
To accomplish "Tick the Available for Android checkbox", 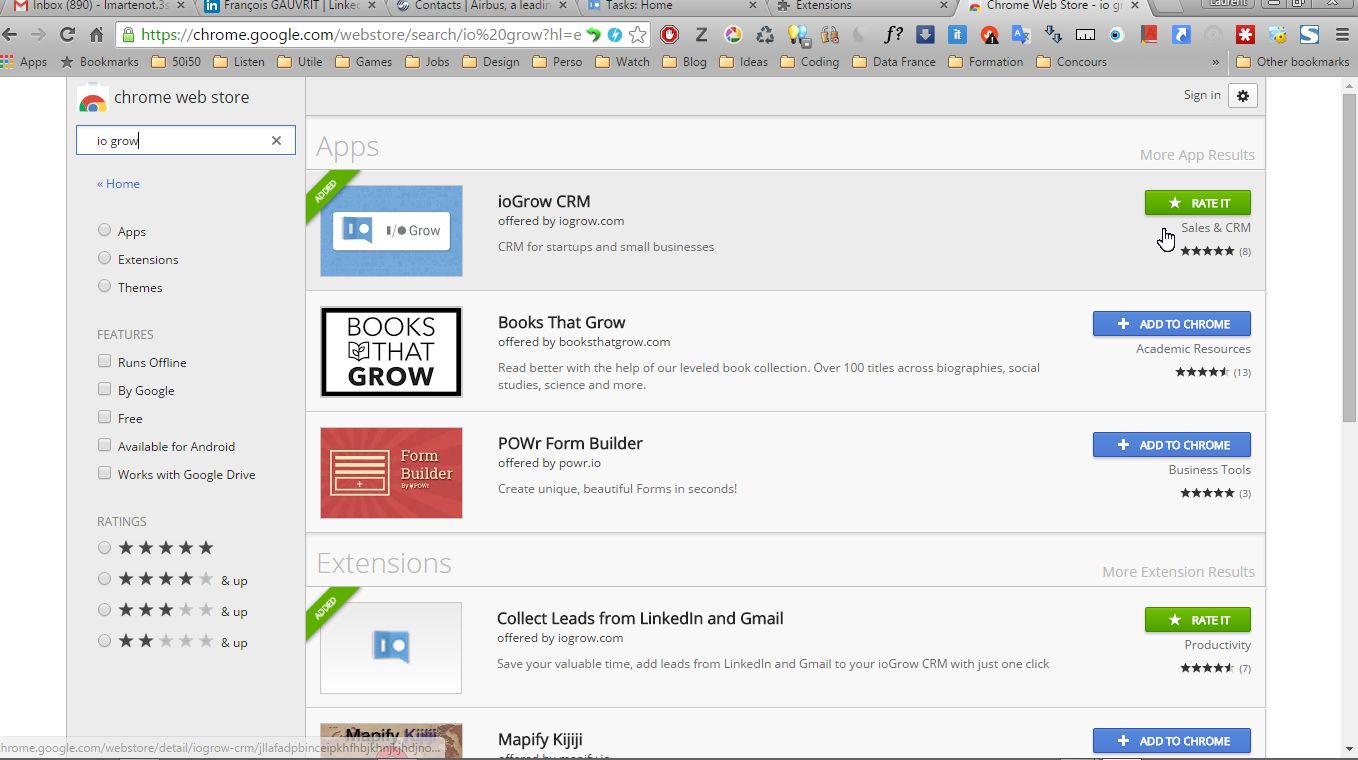I will tap(104, 446).
